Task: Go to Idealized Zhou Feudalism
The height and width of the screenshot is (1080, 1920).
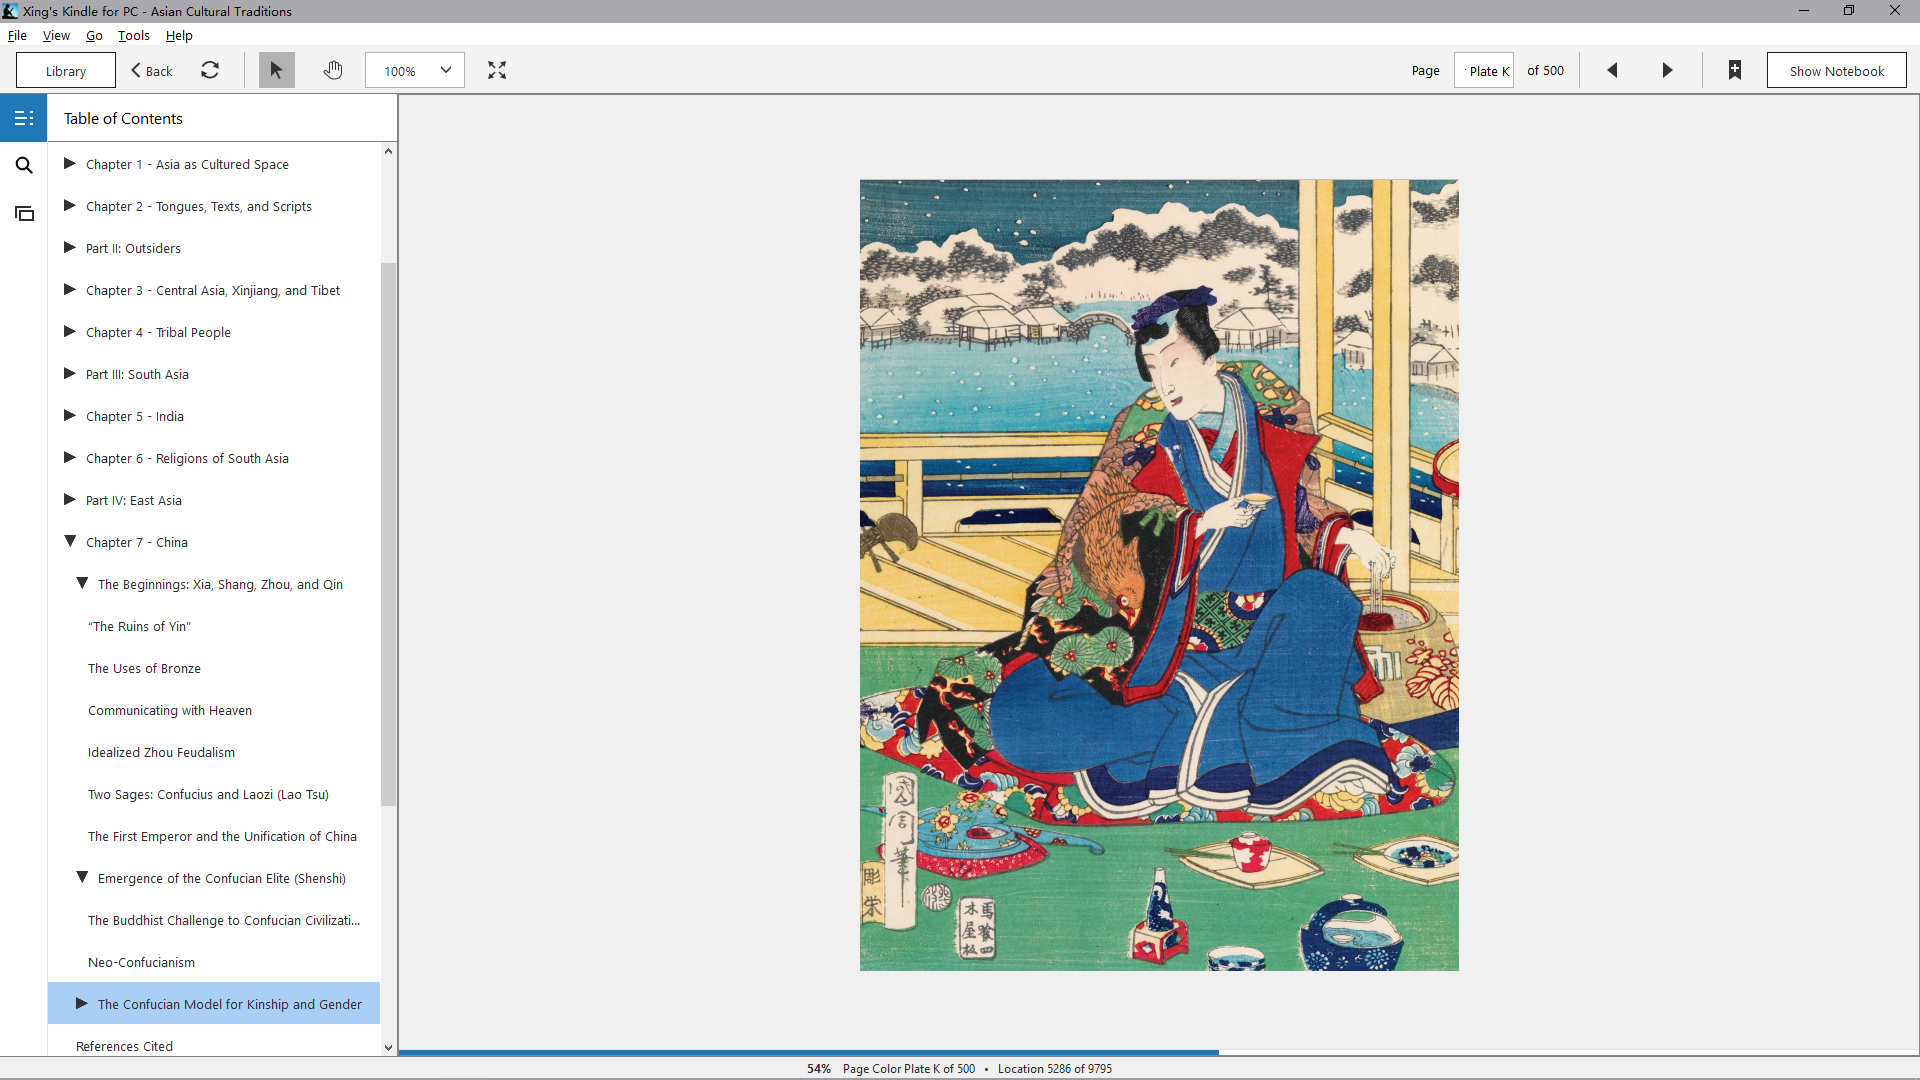Action: pos(161,752)
